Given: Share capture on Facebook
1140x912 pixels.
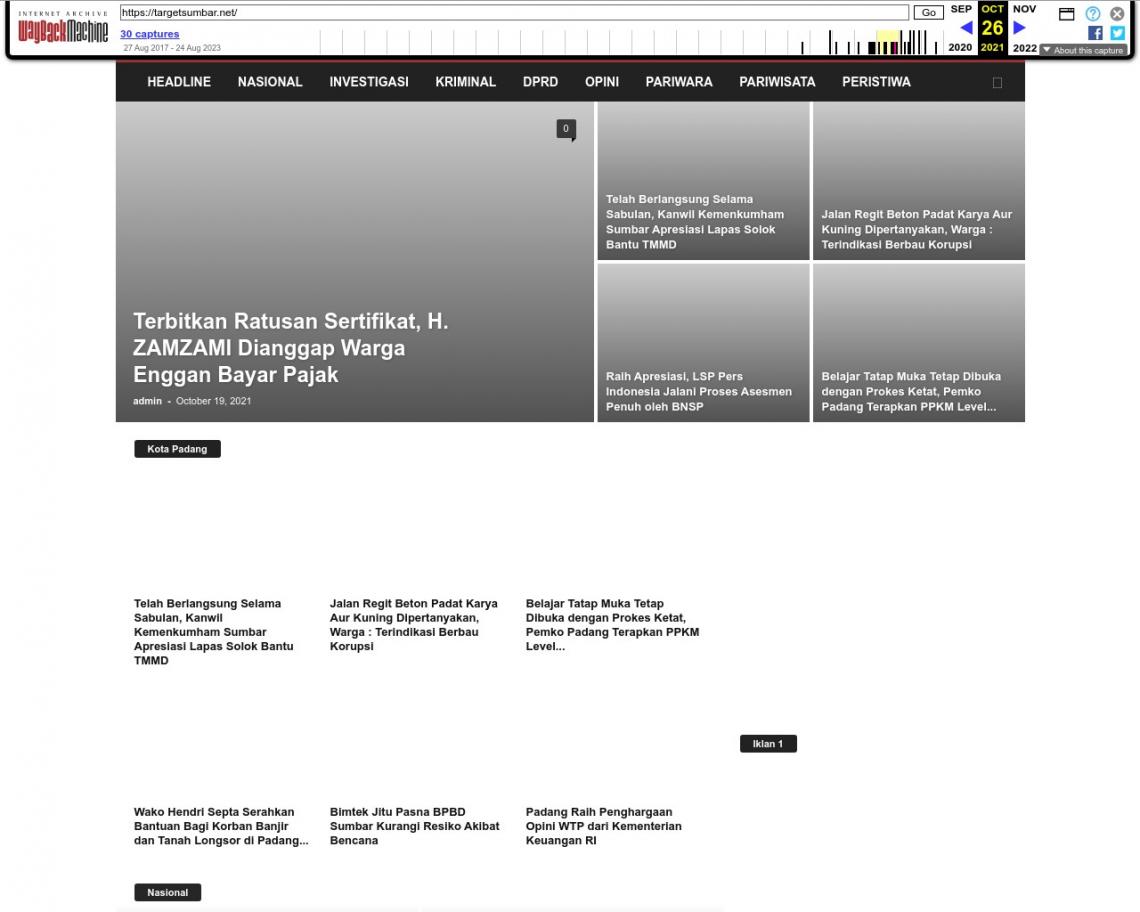Looking at the screenshot, I should 1095,33.
